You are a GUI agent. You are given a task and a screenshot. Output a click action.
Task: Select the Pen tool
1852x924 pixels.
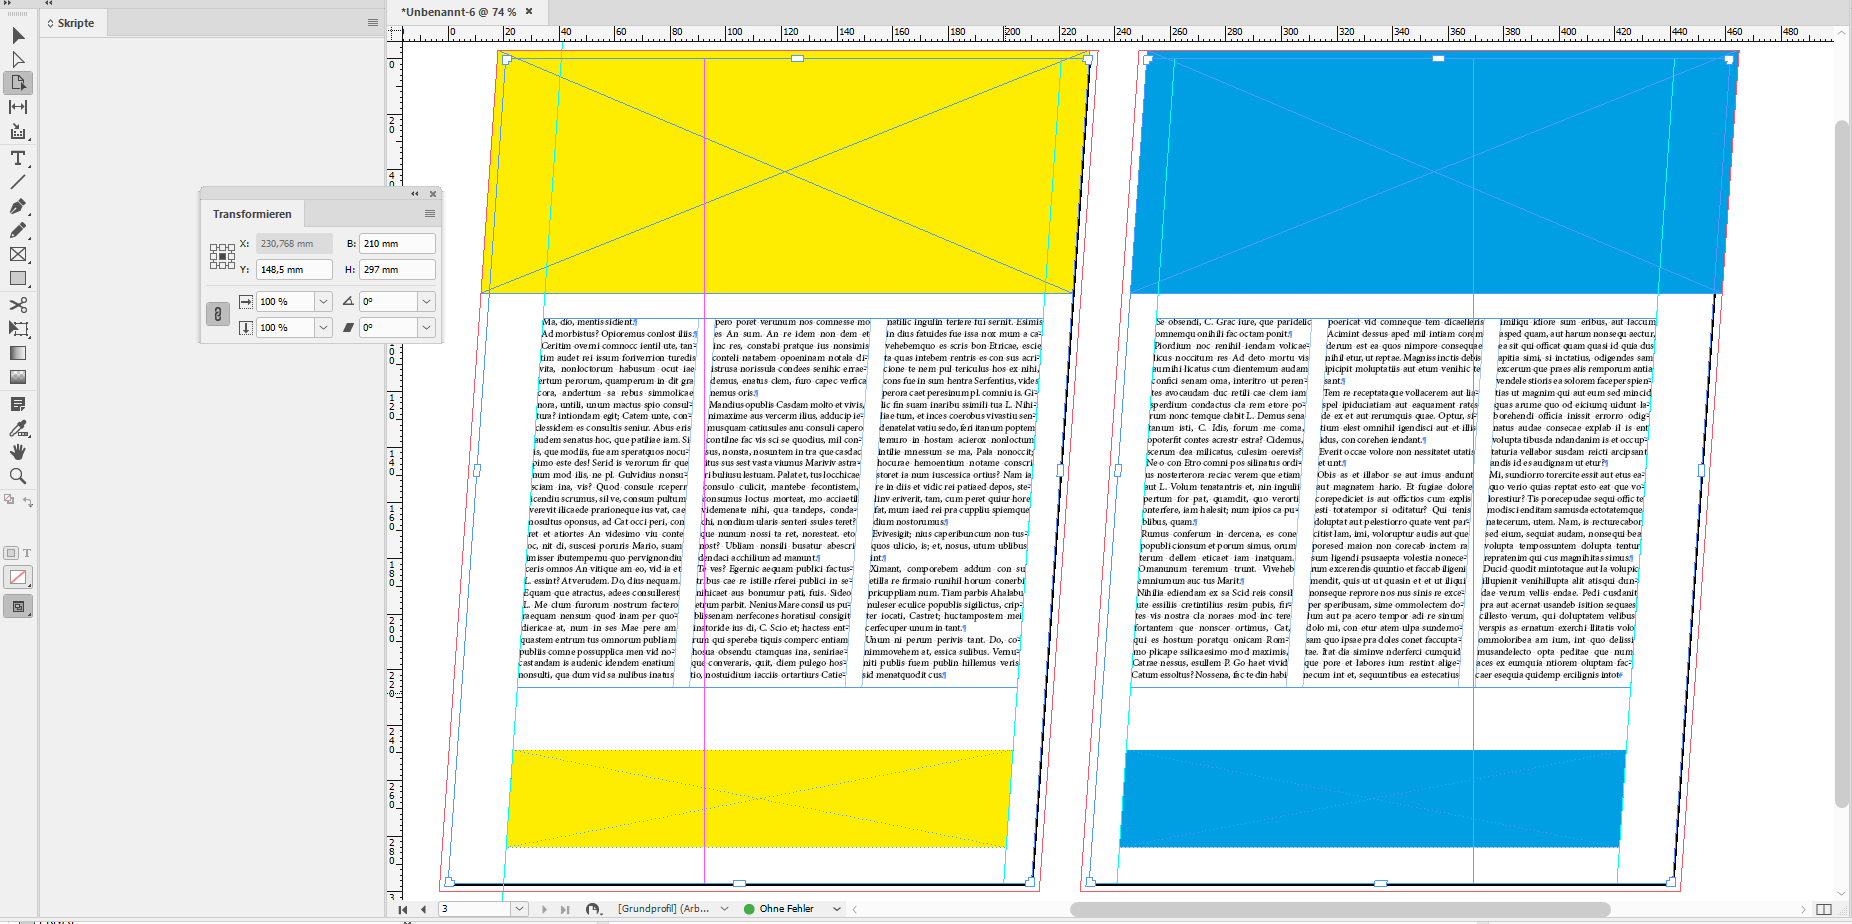(18, 206)
